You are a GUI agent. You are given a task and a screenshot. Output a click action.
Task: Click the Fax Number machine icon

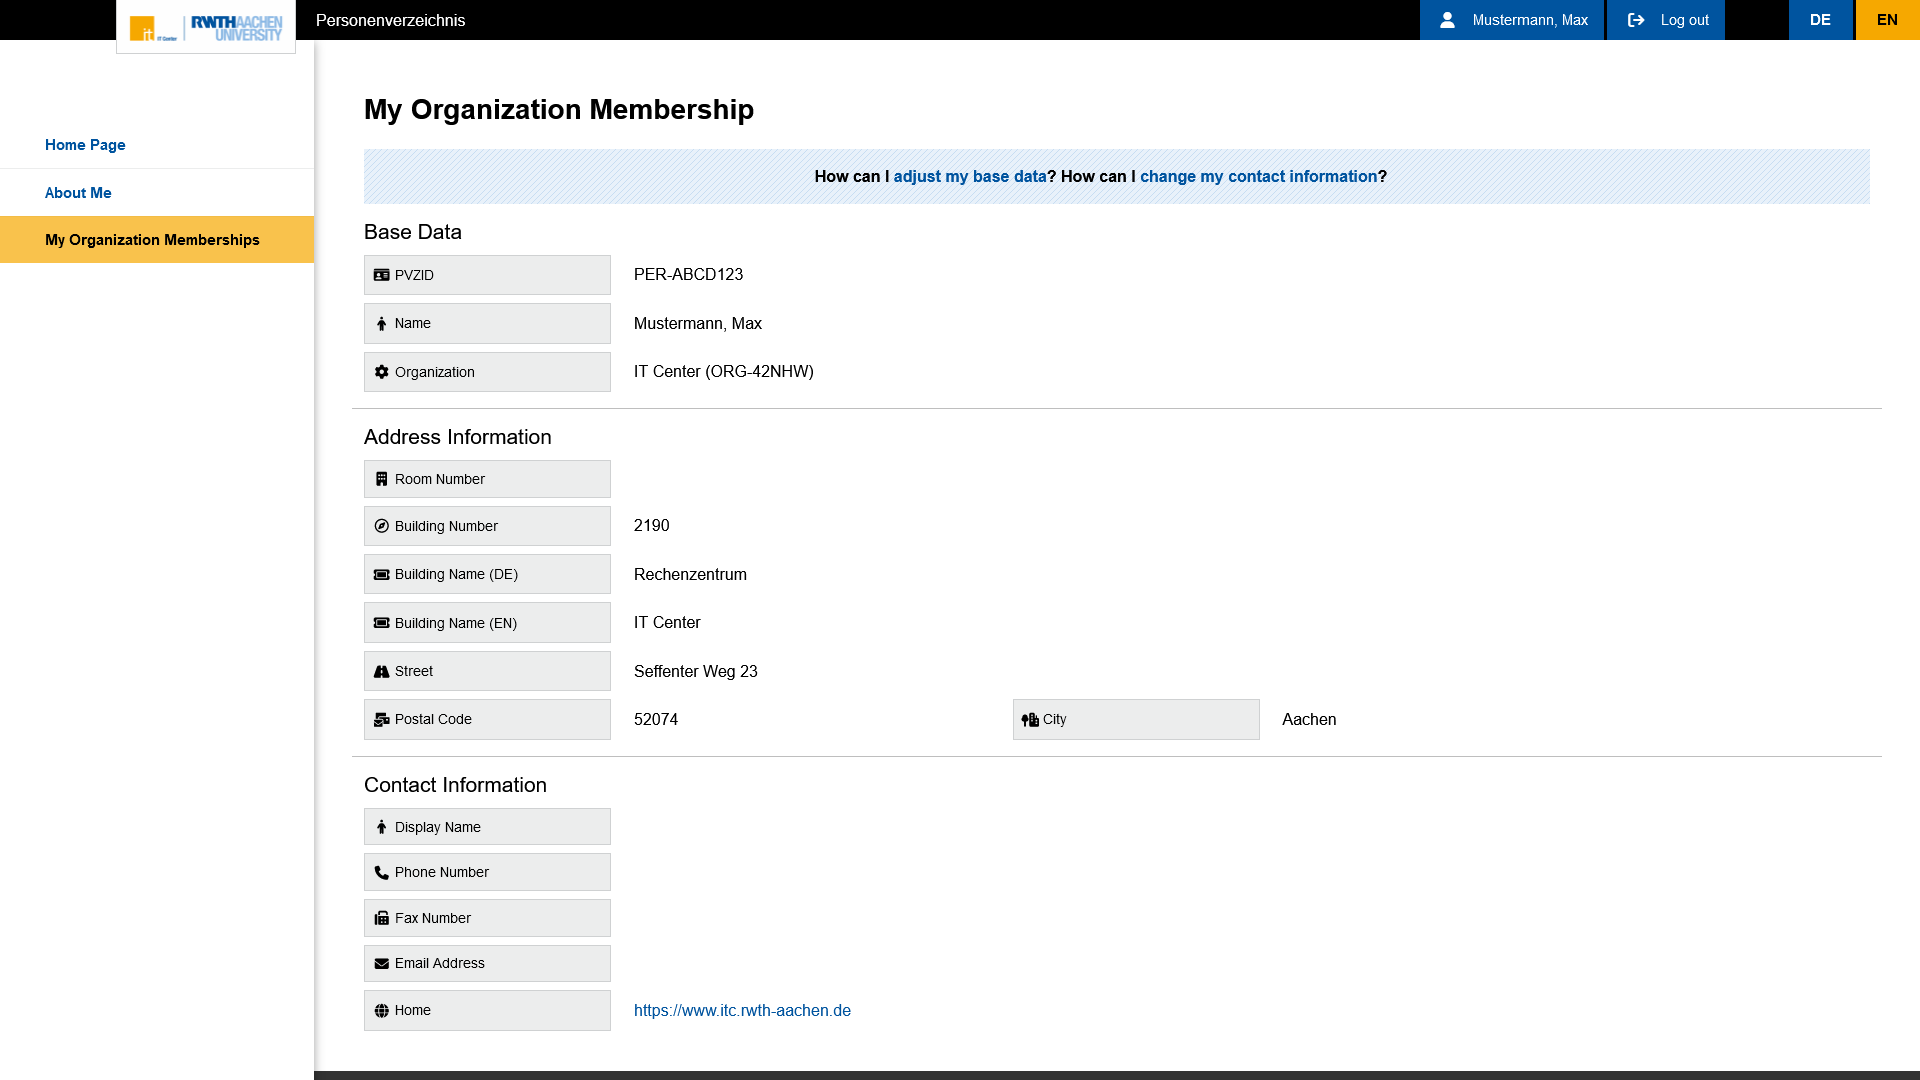tap(381, 918)
